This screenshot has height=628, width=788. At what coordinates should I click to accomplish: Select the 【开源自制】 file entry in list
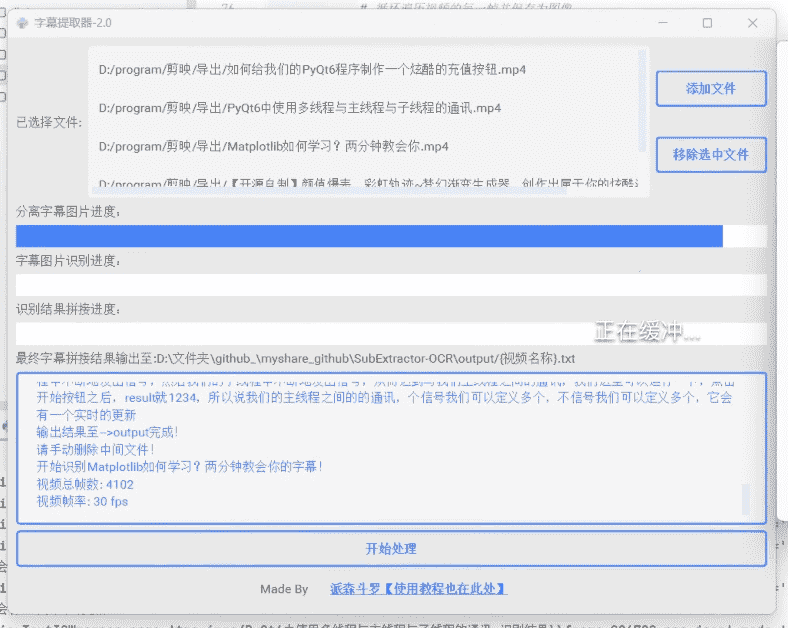(370, 184)
